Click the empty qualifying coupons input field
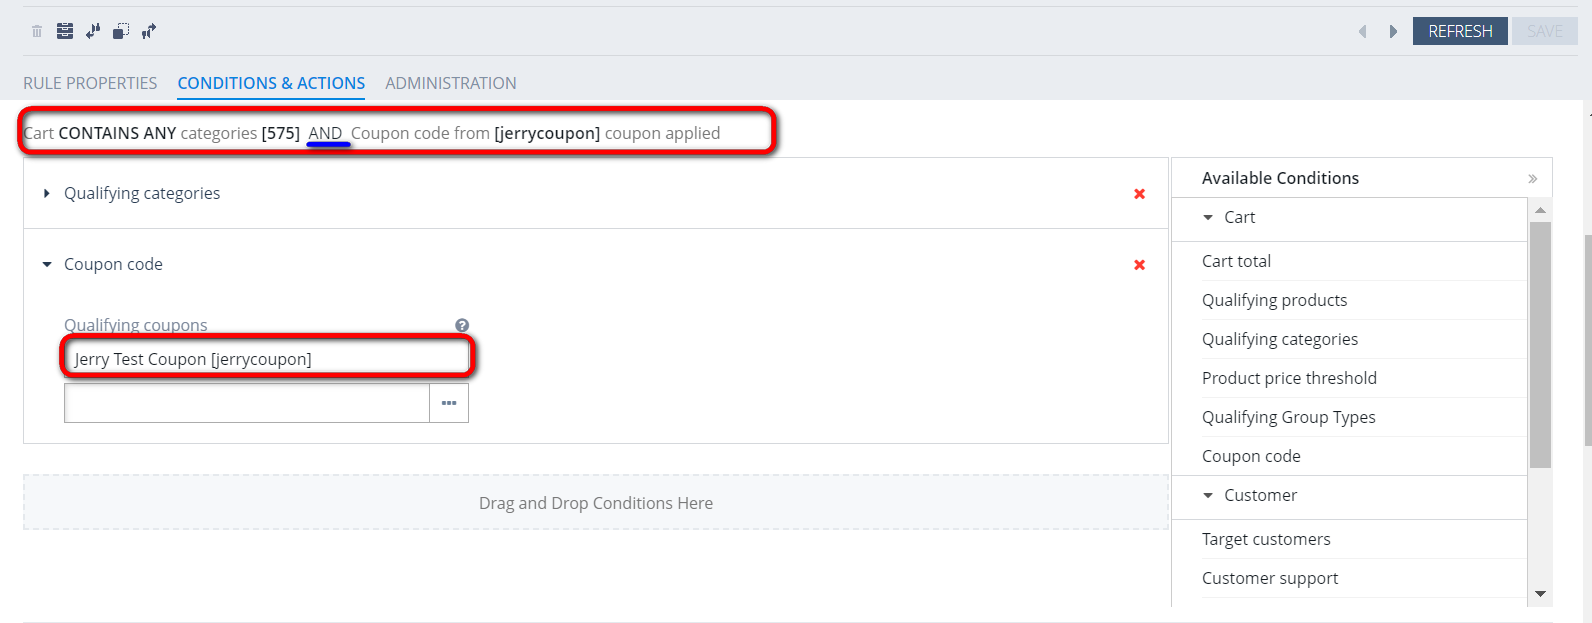The image size is (1592, 623). (247, 403)
